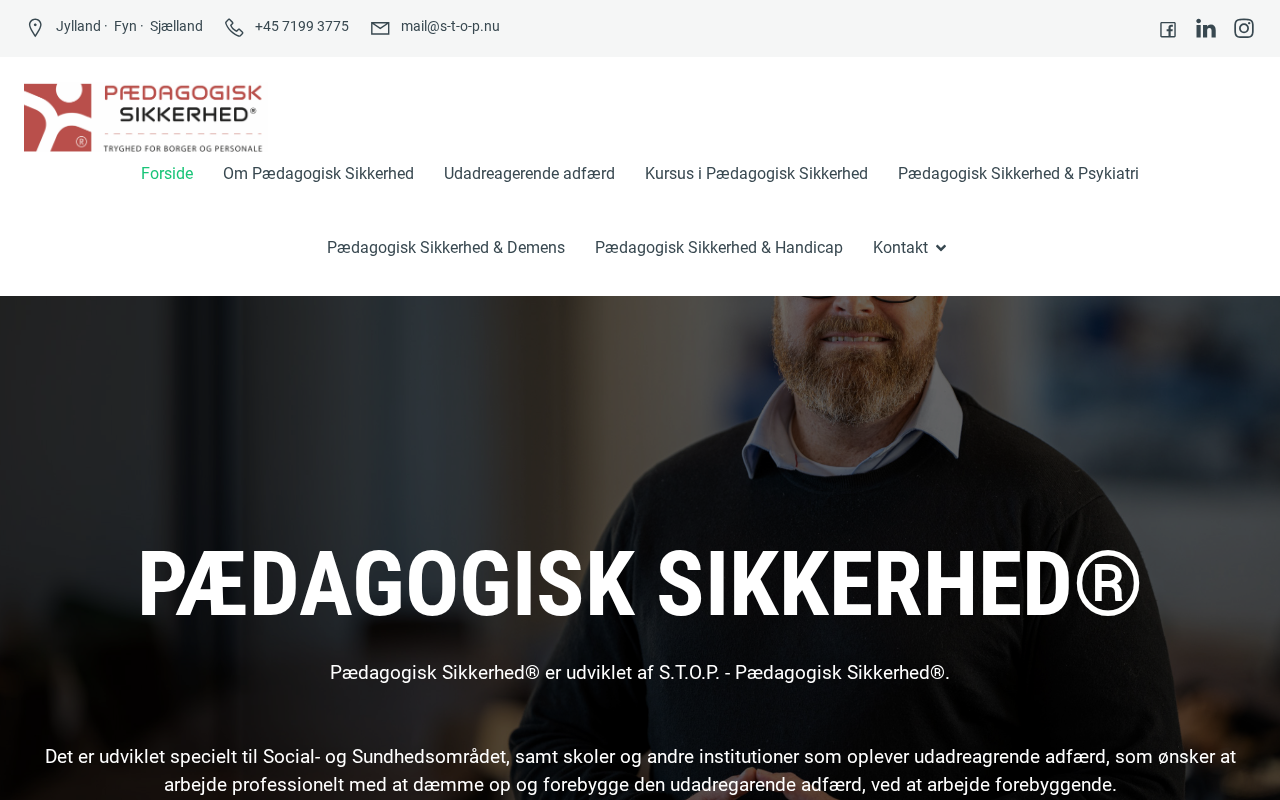Go to Forside menu item
1280x800 pixels.
(167, 174)
